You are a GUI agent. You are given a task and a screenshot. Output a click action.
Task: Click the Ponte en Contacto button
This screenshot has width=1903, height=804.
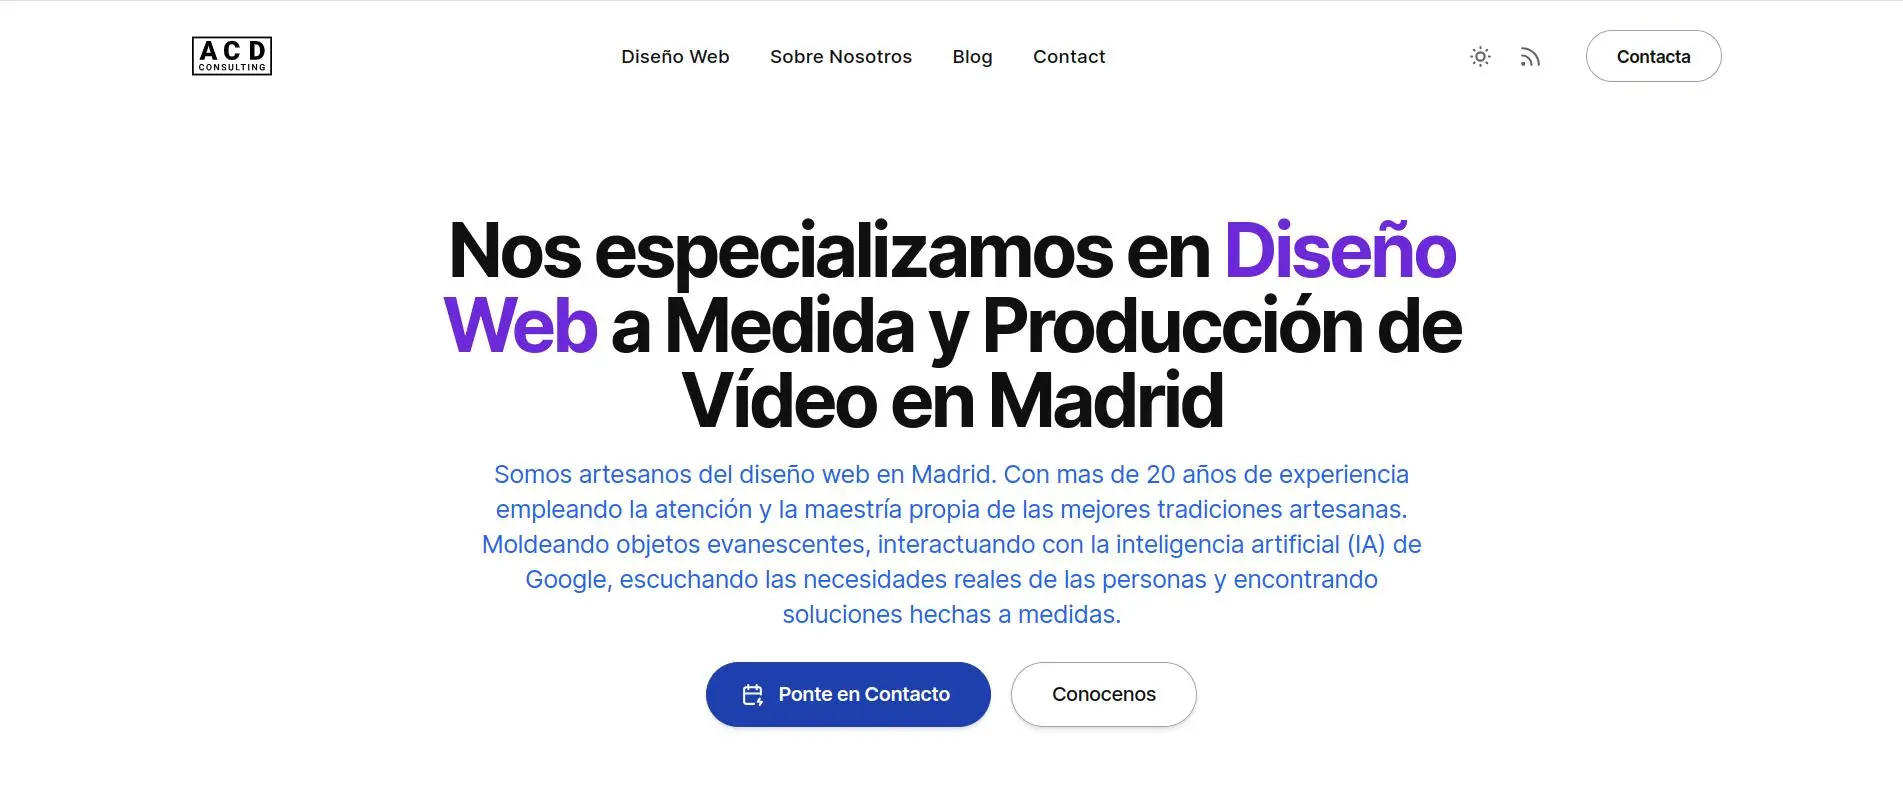click(x=848, y=694)
